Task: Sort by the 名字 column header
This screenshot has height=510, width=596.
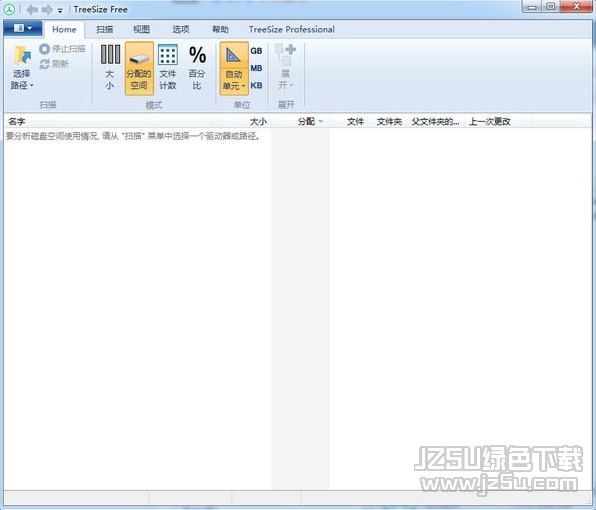Action: pyautogui.click(x=108, y=122)
